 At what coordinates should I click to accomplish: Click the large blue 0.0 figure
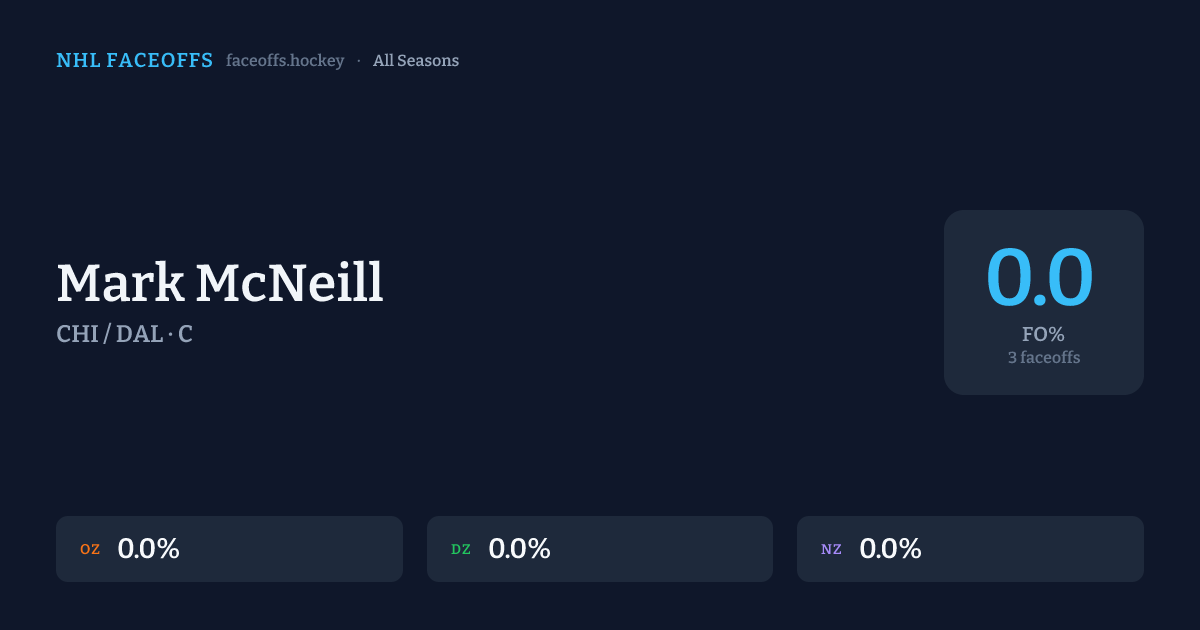(x=1040, y=278)
